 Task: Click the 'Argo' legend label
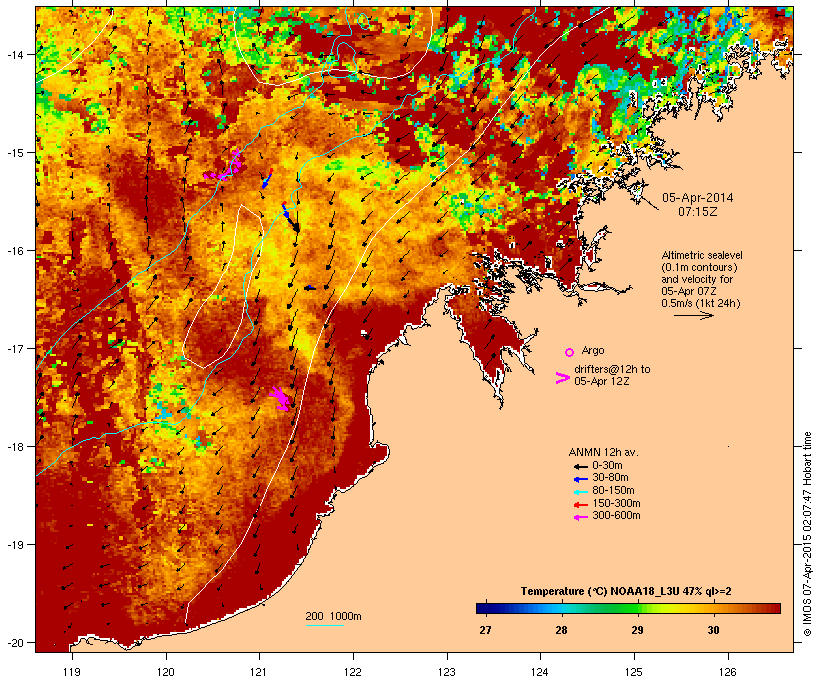coord(593,350)
